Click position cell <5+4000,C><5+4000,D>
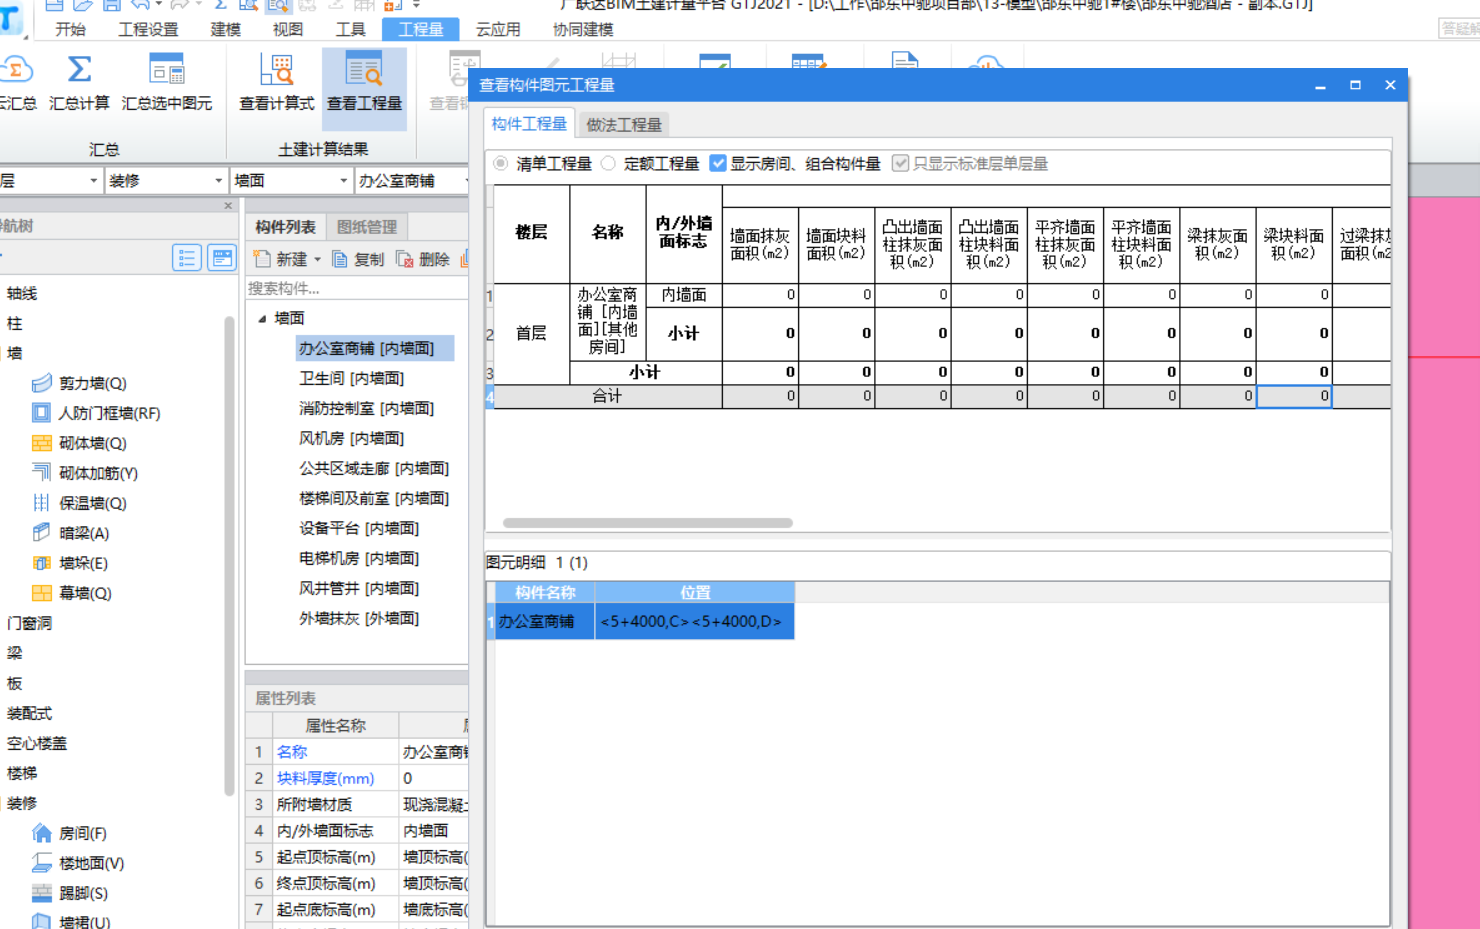This screenshot has width=1480, height=929. coord(694,621)
